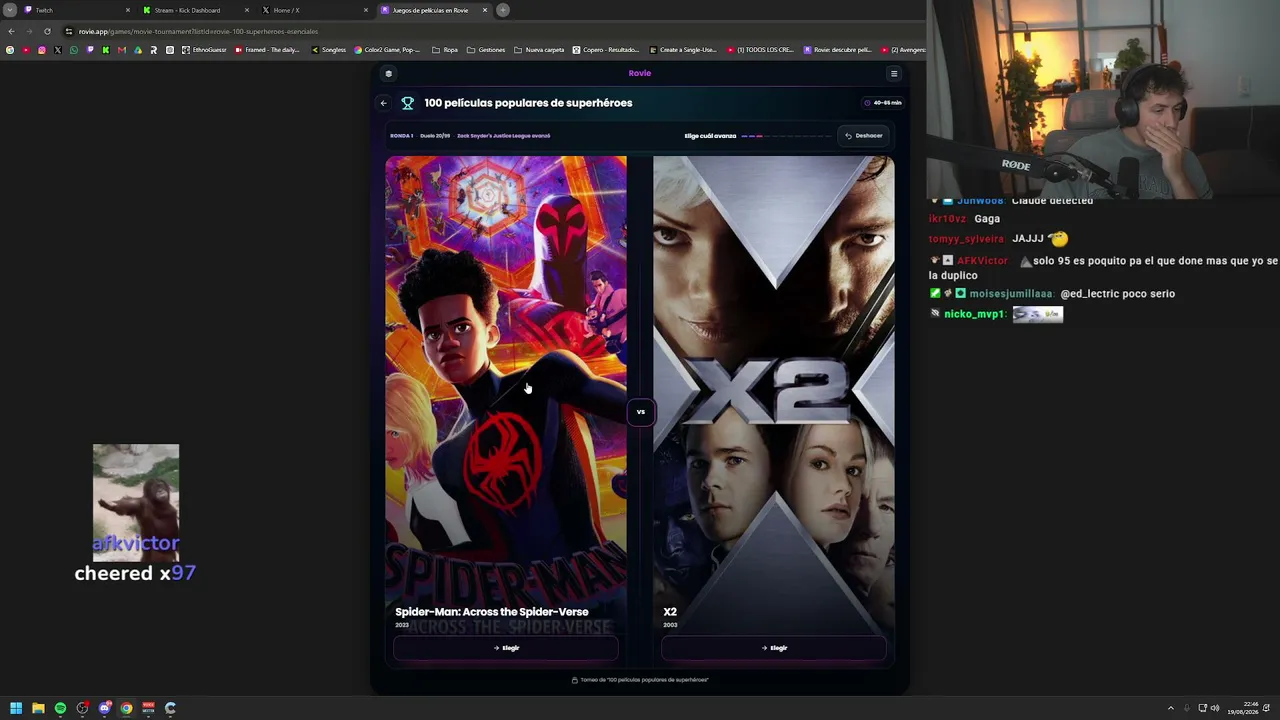Open the Instagram bookmark icon
Screen dimensions: 1280x720
point(42,50)
